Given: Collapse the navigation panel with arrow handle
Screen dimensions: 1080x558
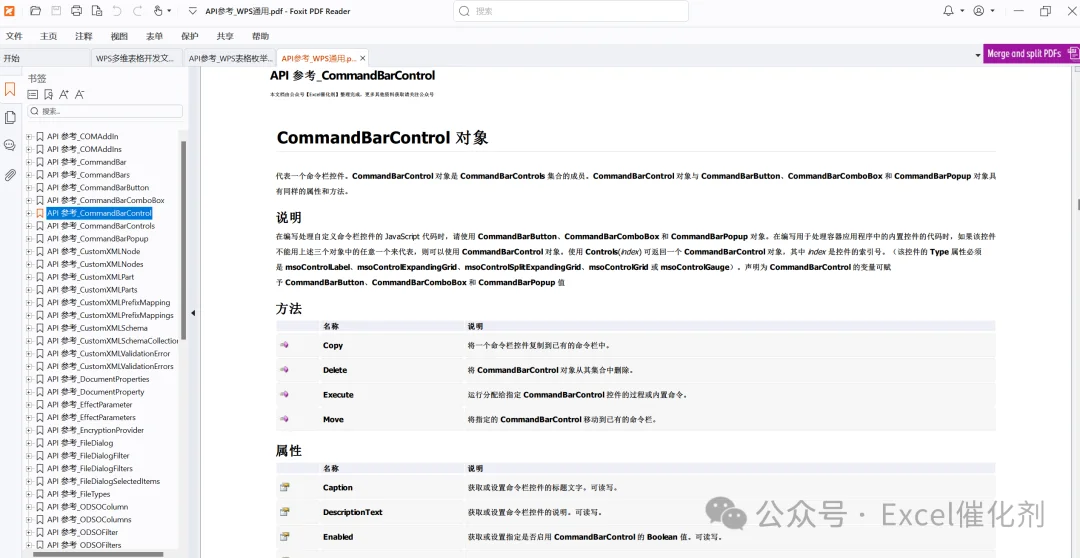Looking at the screenshot, I should pyautogui.click(x=193, y=313).
